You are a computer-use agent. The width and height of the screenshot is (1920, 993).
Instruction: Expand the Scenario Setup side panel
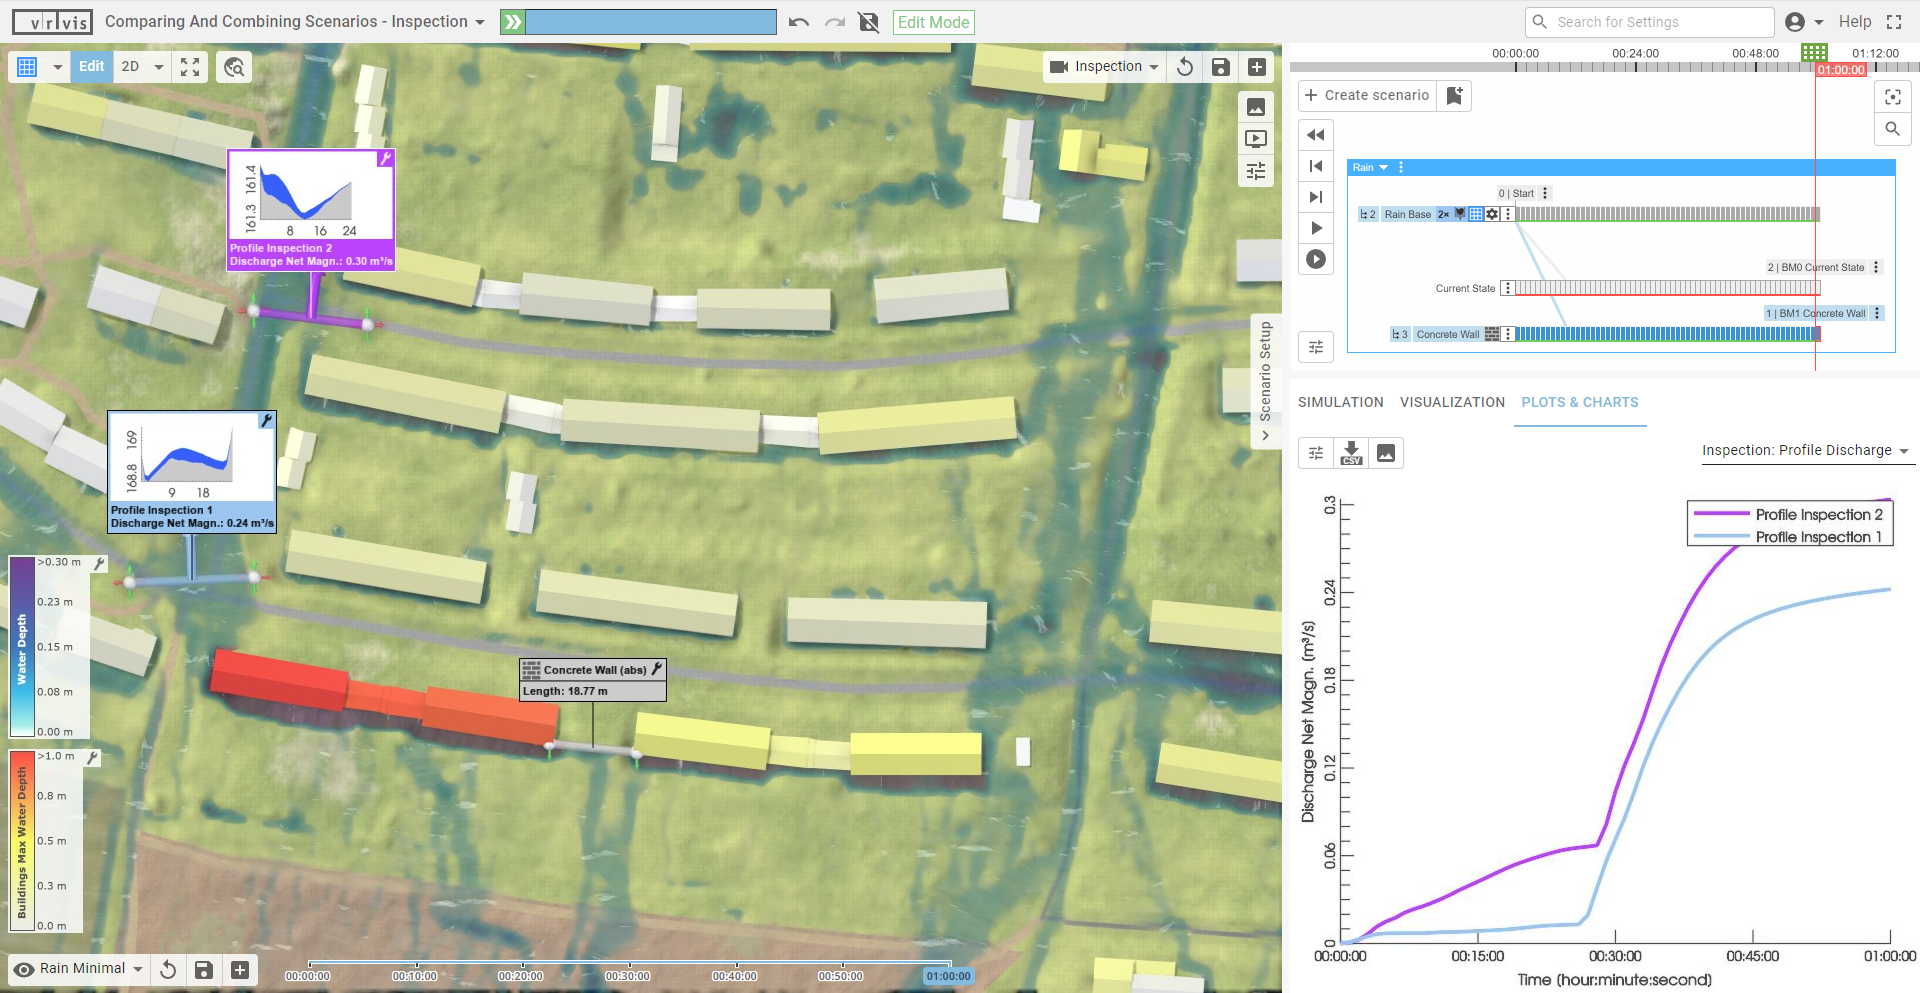tap(1266, 436)
